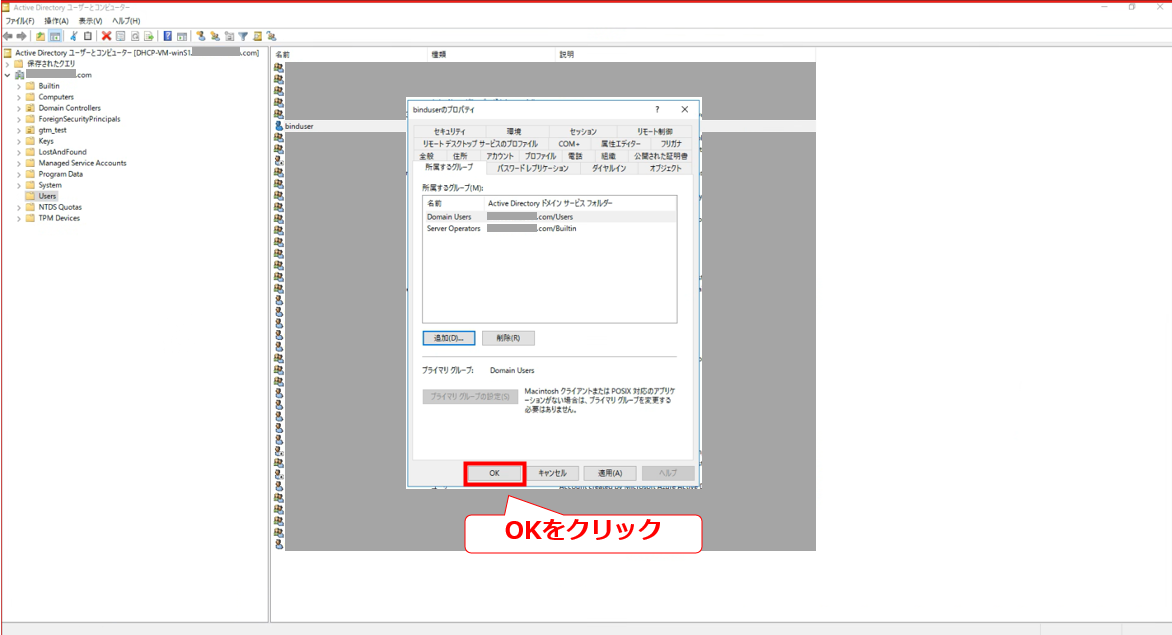Click the OK button in binduser properties
The width and height of the screenshot is (1172, 635).
click(x=494, y=473)
